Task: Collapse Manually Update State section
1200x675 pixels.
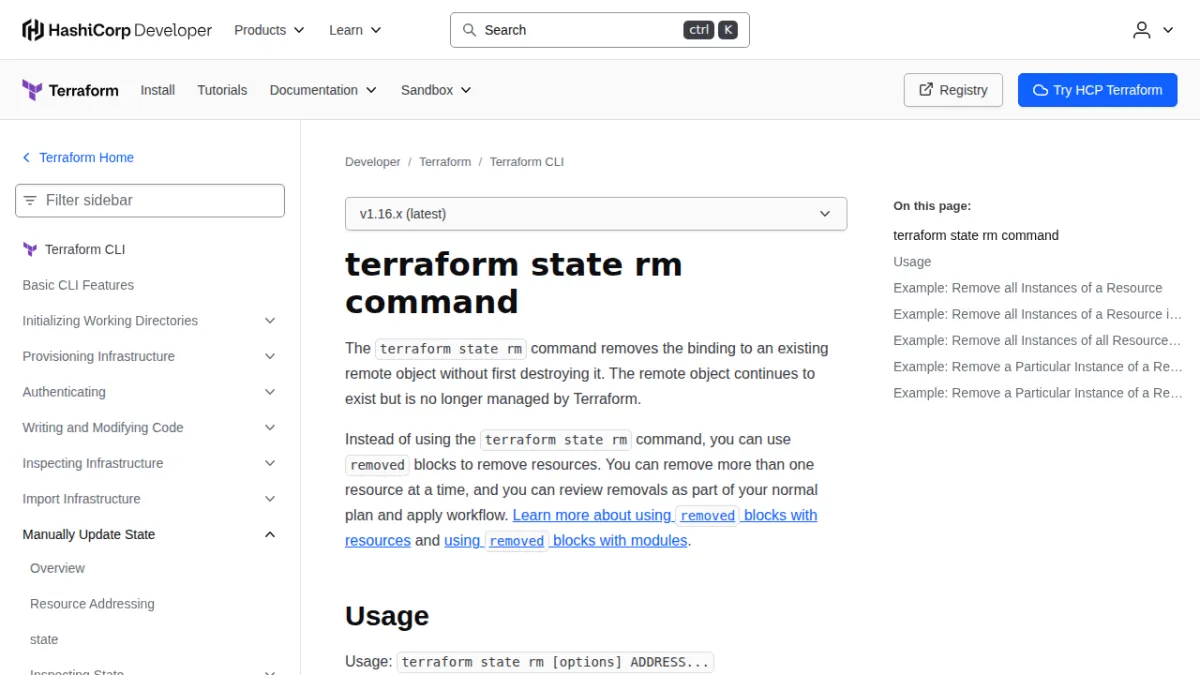Action: tap(150, 535)
